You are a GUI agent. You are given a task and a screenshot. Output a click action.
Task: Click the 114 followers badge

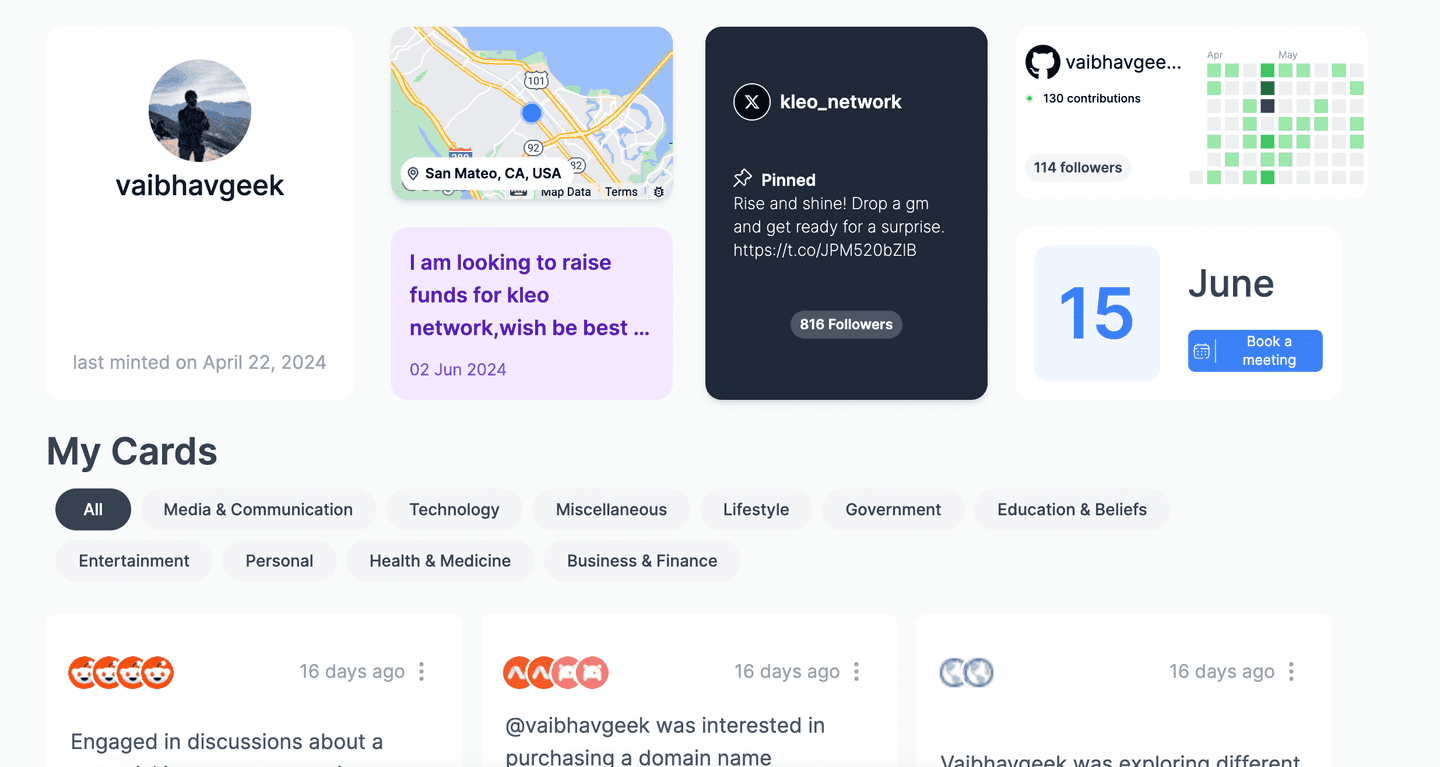[1078, 167]
